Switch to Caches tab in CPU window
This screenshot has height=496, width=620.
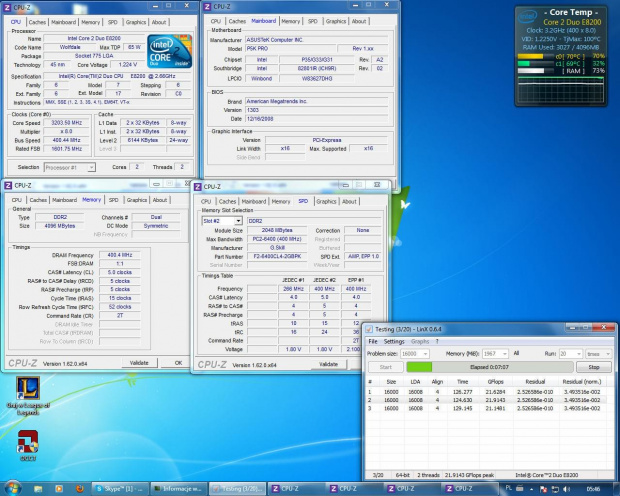(36, 20)
